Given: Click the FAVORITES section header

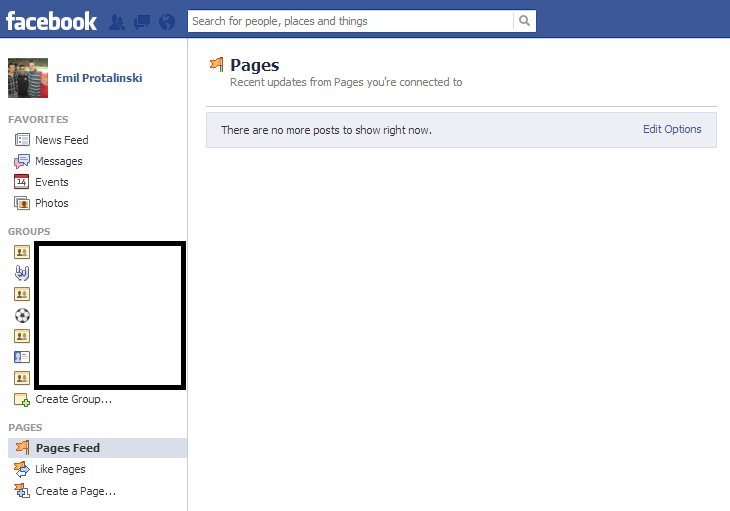Looking at the screenshot, I should pos(38,119).
